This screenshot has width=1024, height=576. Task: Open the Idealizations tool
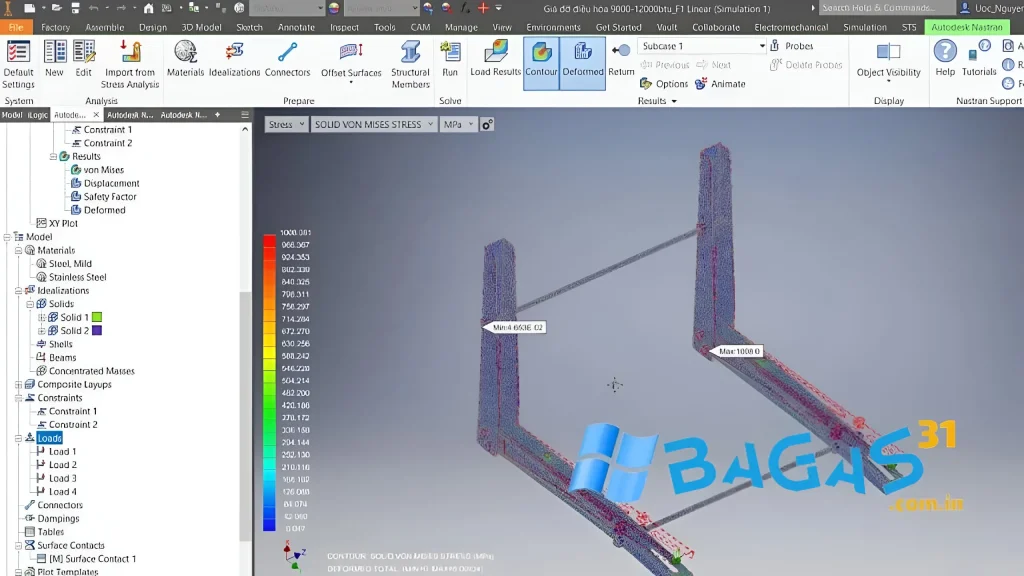click(x=234, y=59)
